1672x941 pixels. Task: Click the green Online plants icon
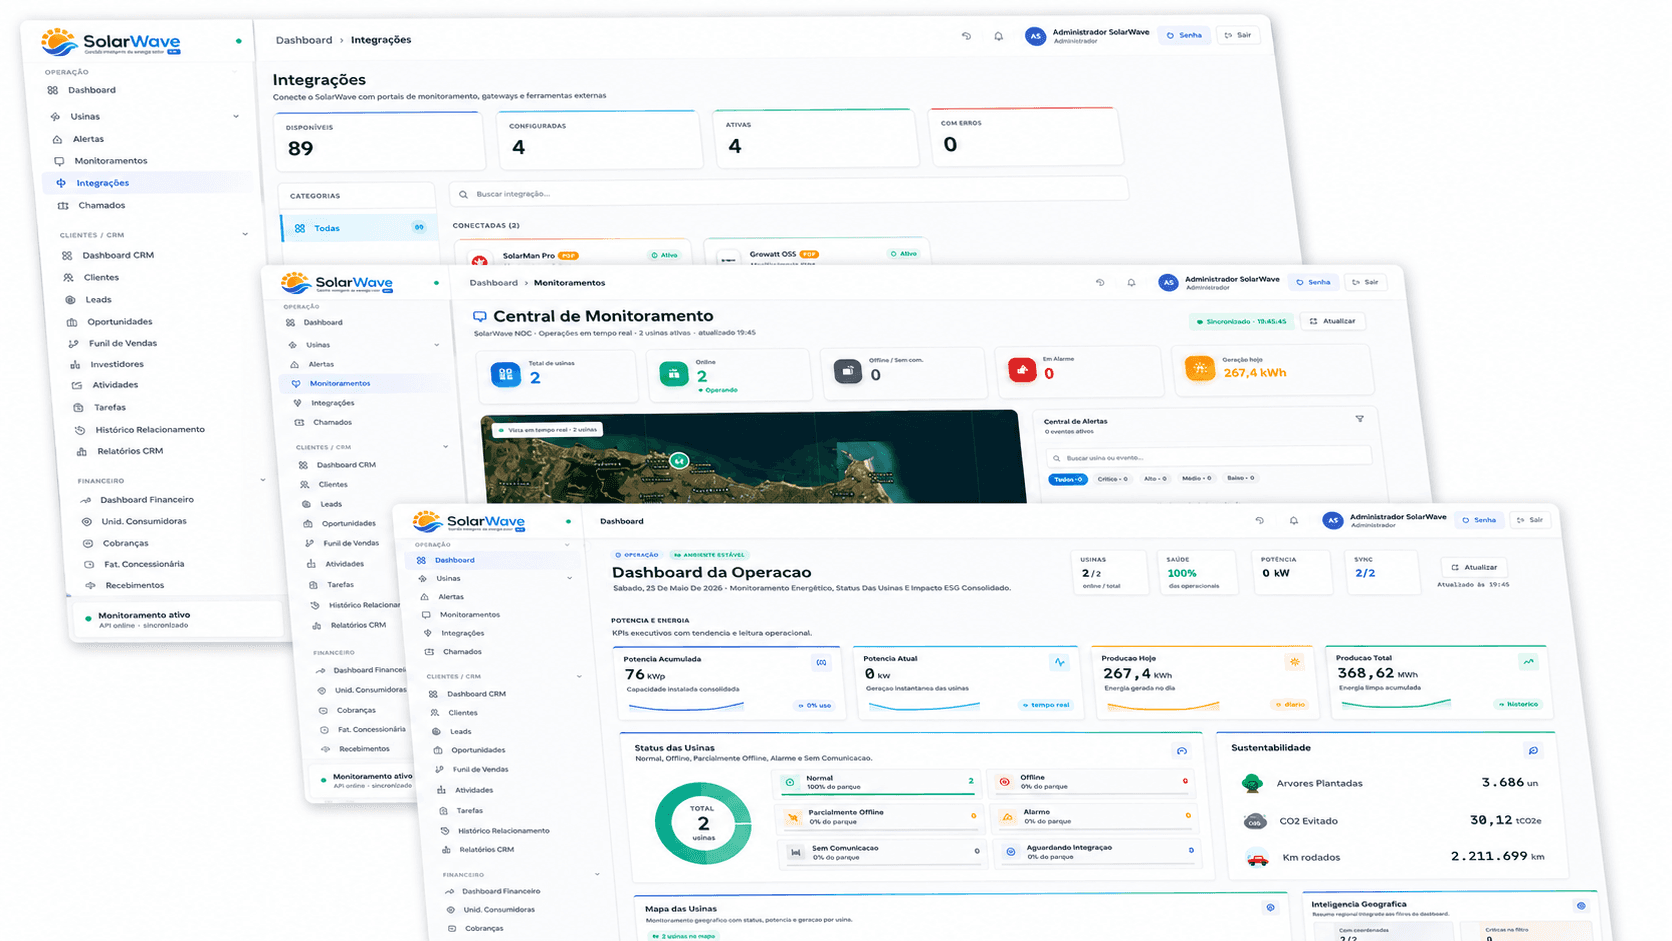(x=674, y=374)
